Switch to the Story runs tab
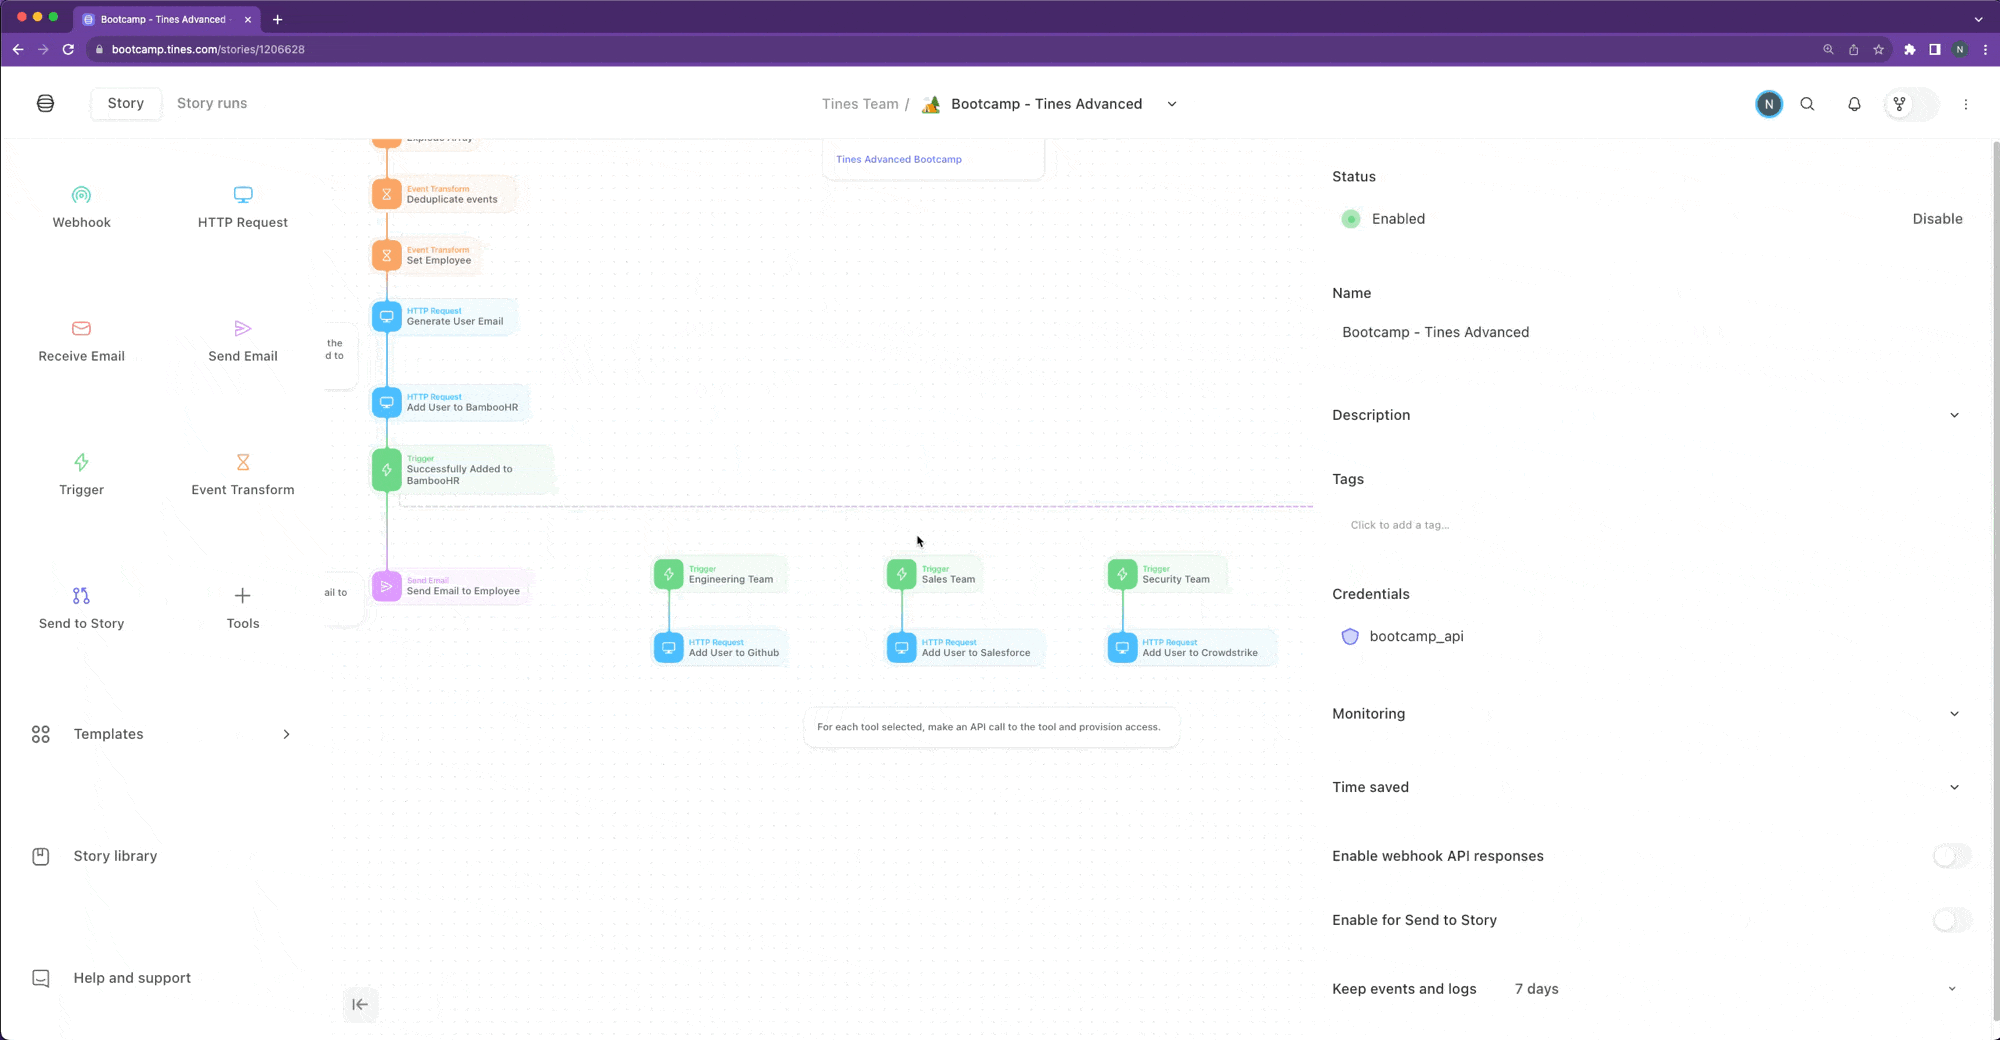 [212, 103]
